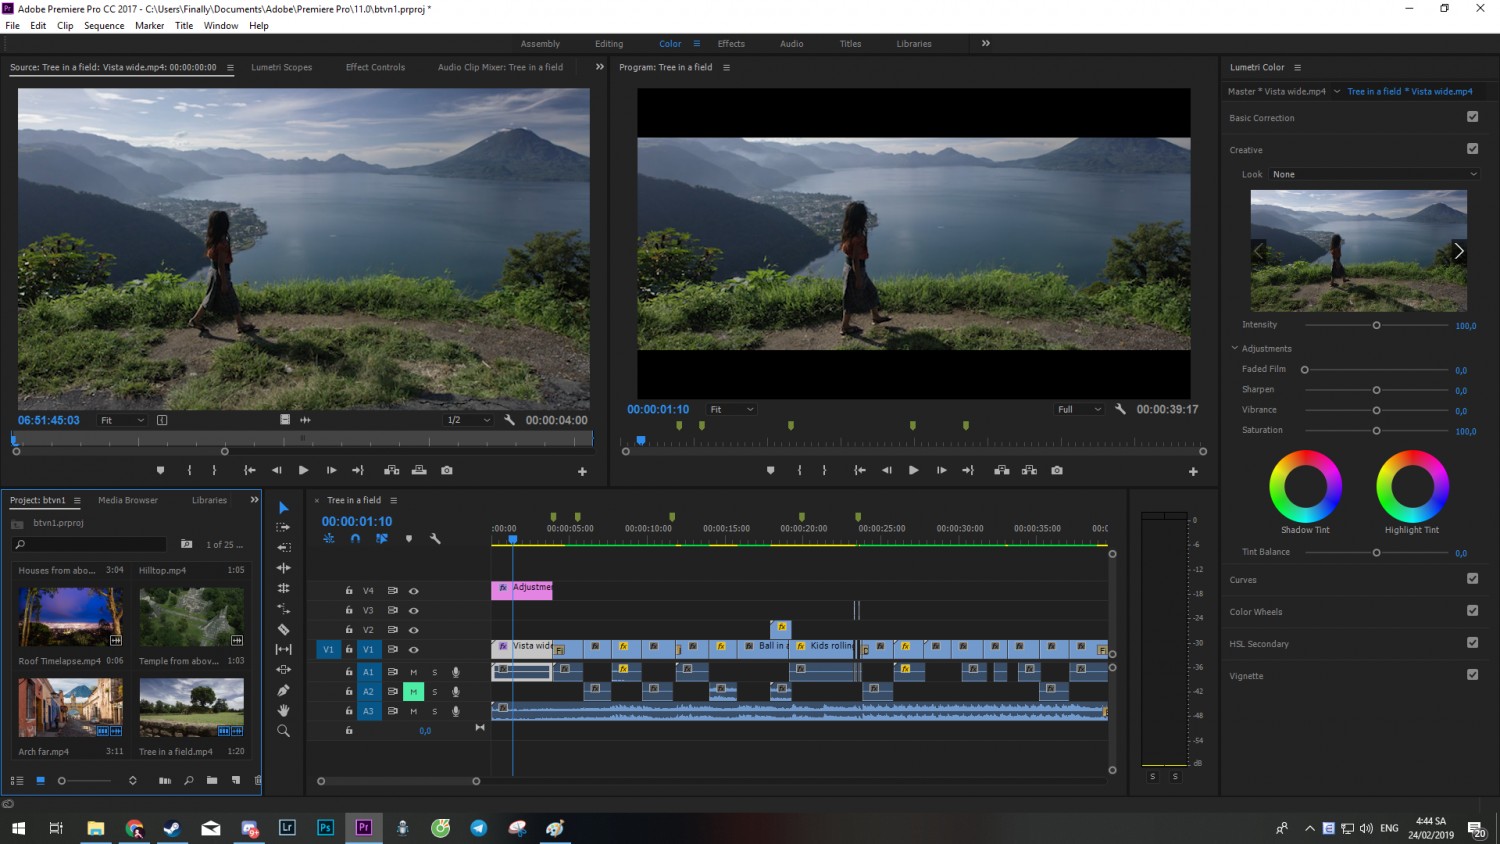Expand the Curves section header
The width and height of the screenshot is (1500, 844).
point(1243,580)
